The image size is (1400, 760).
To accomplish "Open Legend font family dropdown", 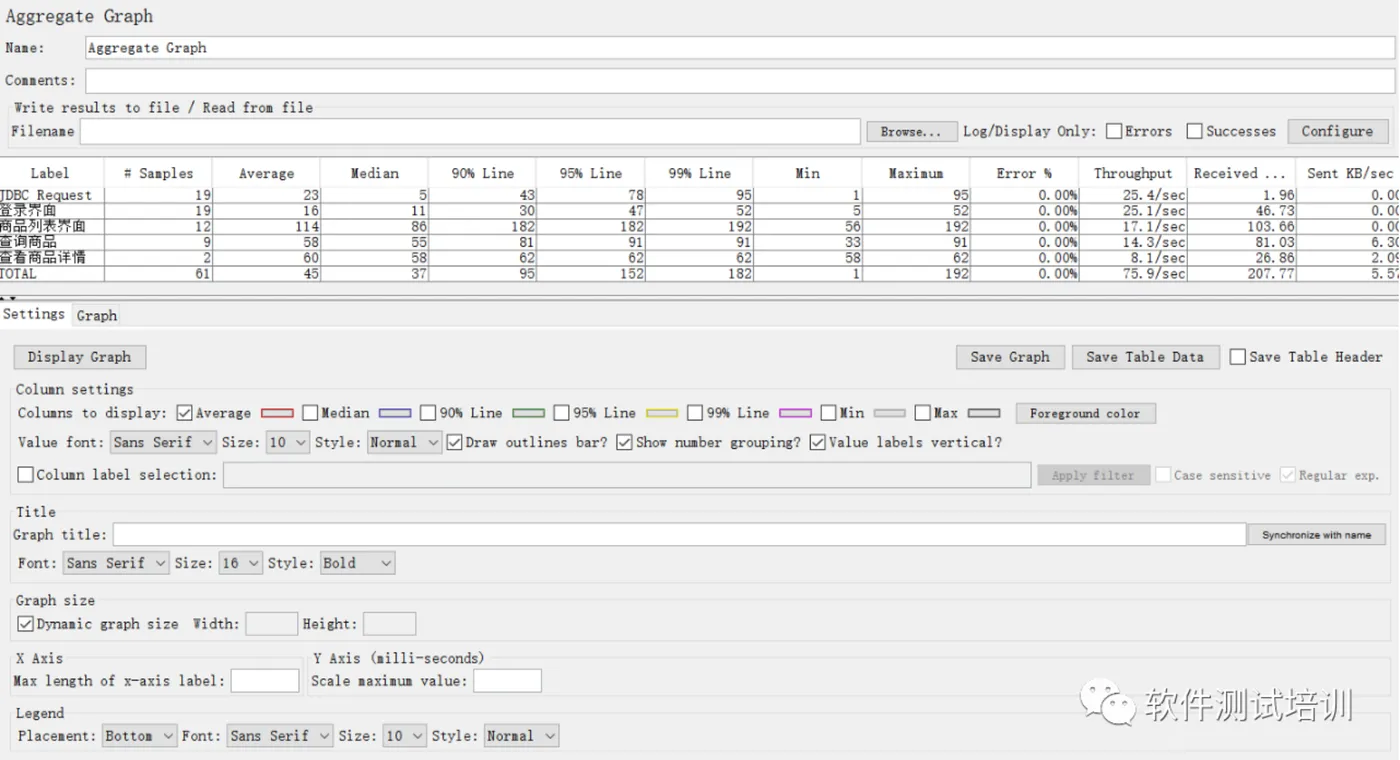I will coord(280,736).
